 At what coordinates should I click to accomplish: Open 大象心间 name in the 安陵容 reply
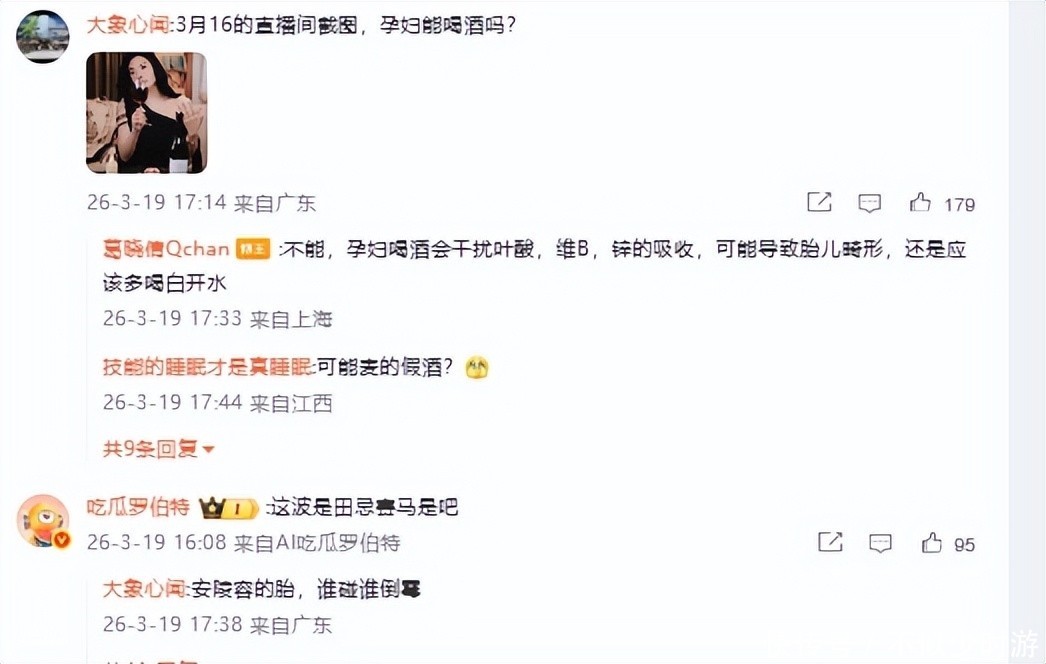(x=144, y=589)
